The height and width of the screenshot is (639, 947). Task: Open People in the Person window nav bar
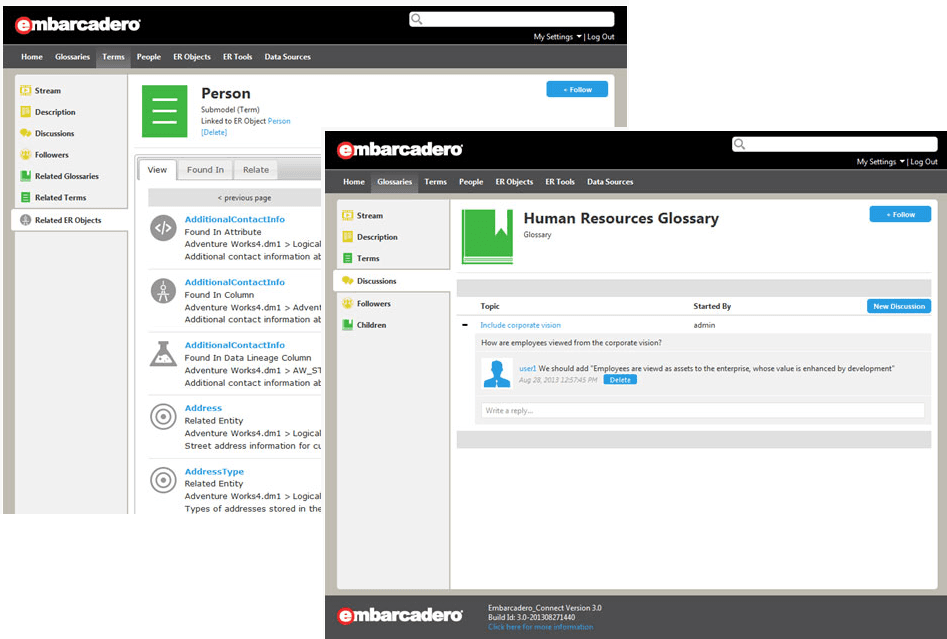pos(149,57)
